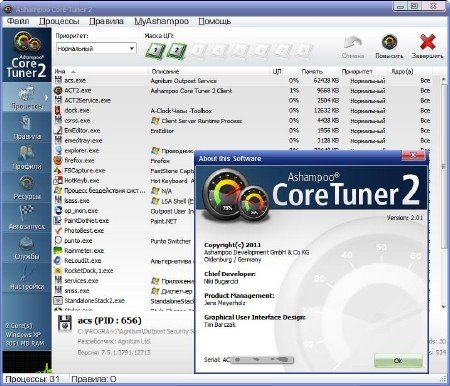The height and width of the screenshot is (386, 450).
Task: Select the firefox.exe process icon
Action: [x=58, y=160]
